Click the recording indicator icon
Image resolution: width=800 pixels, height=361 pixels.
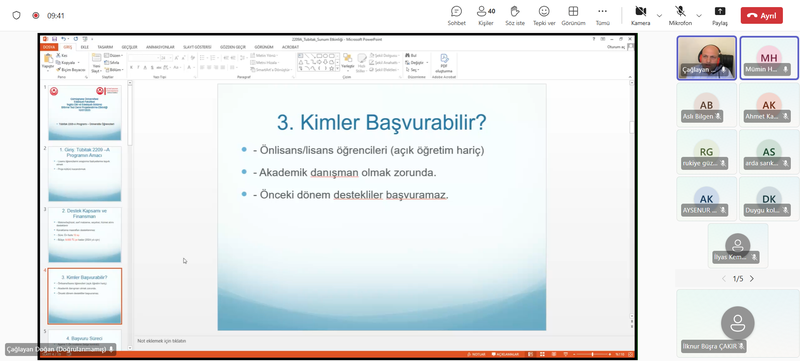coord(36,16)
